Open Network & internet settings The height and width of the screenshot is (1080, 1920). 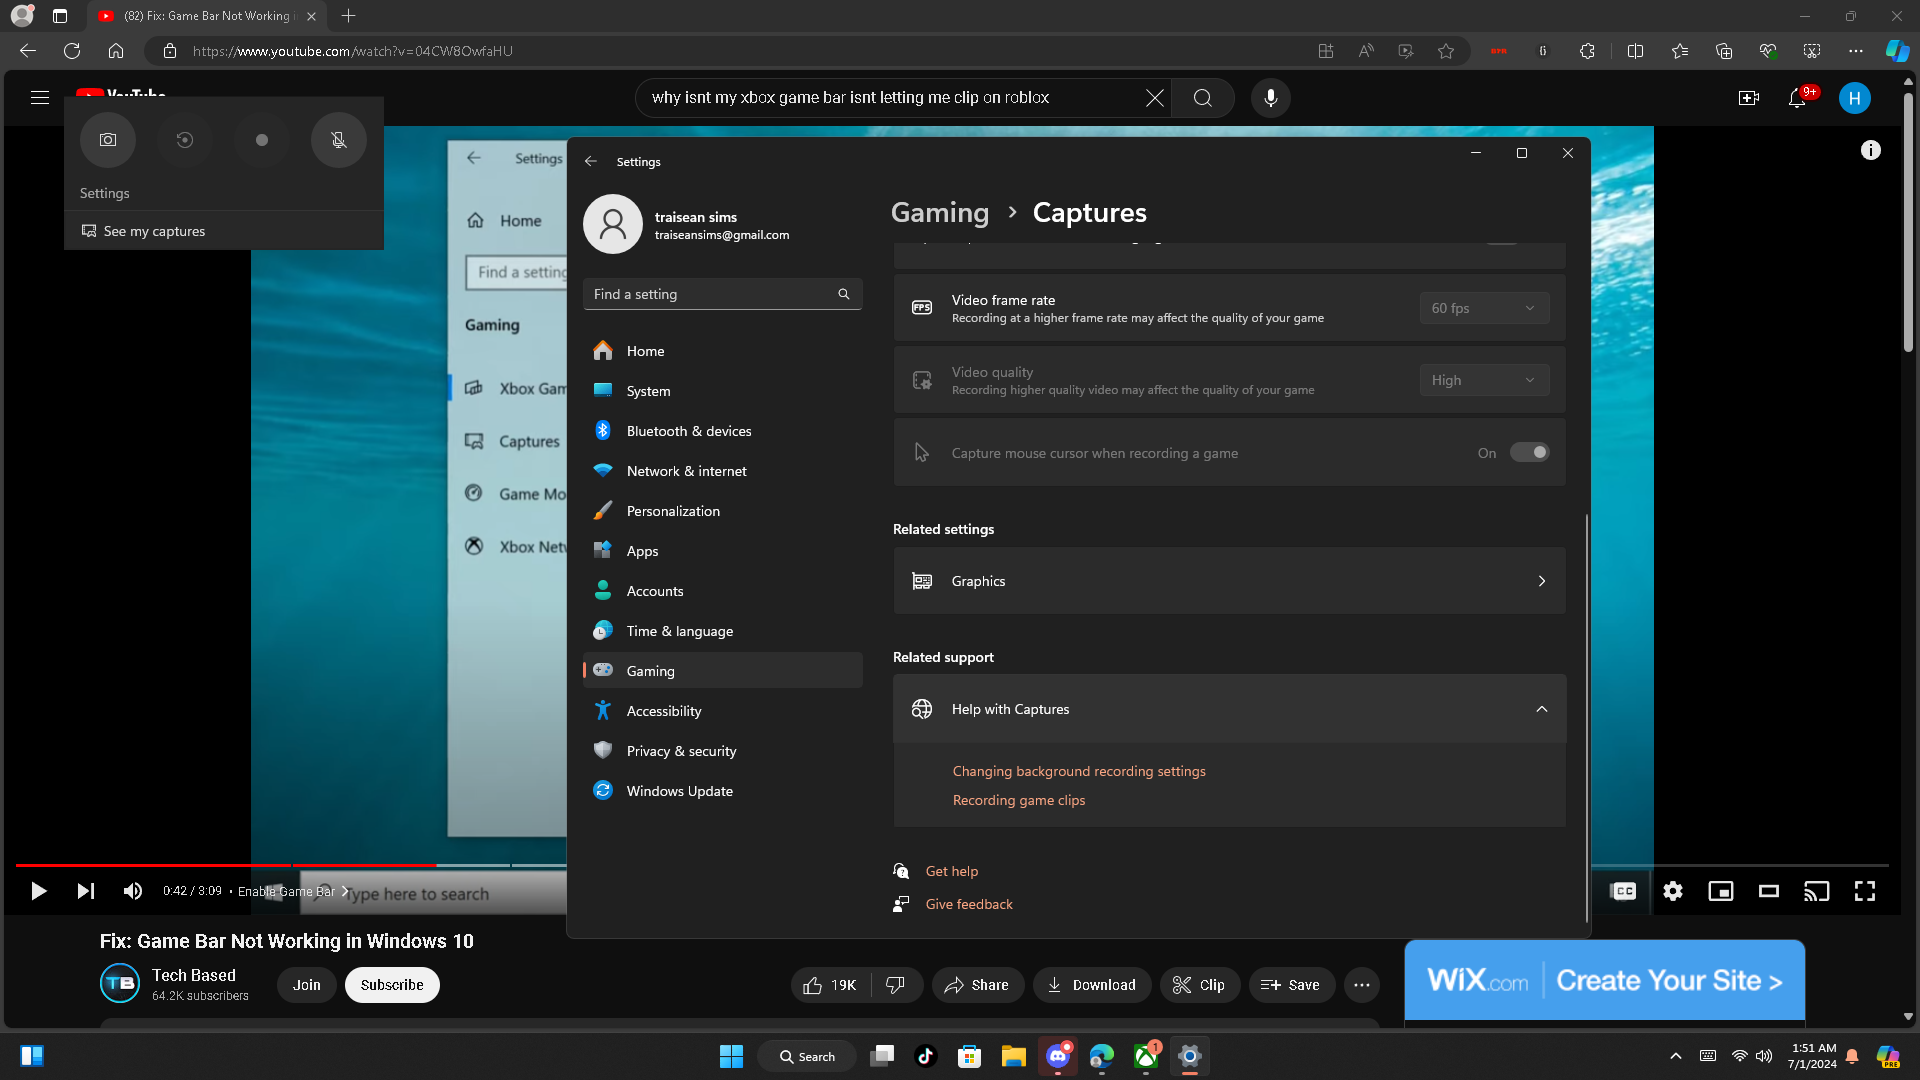point(722,471)
